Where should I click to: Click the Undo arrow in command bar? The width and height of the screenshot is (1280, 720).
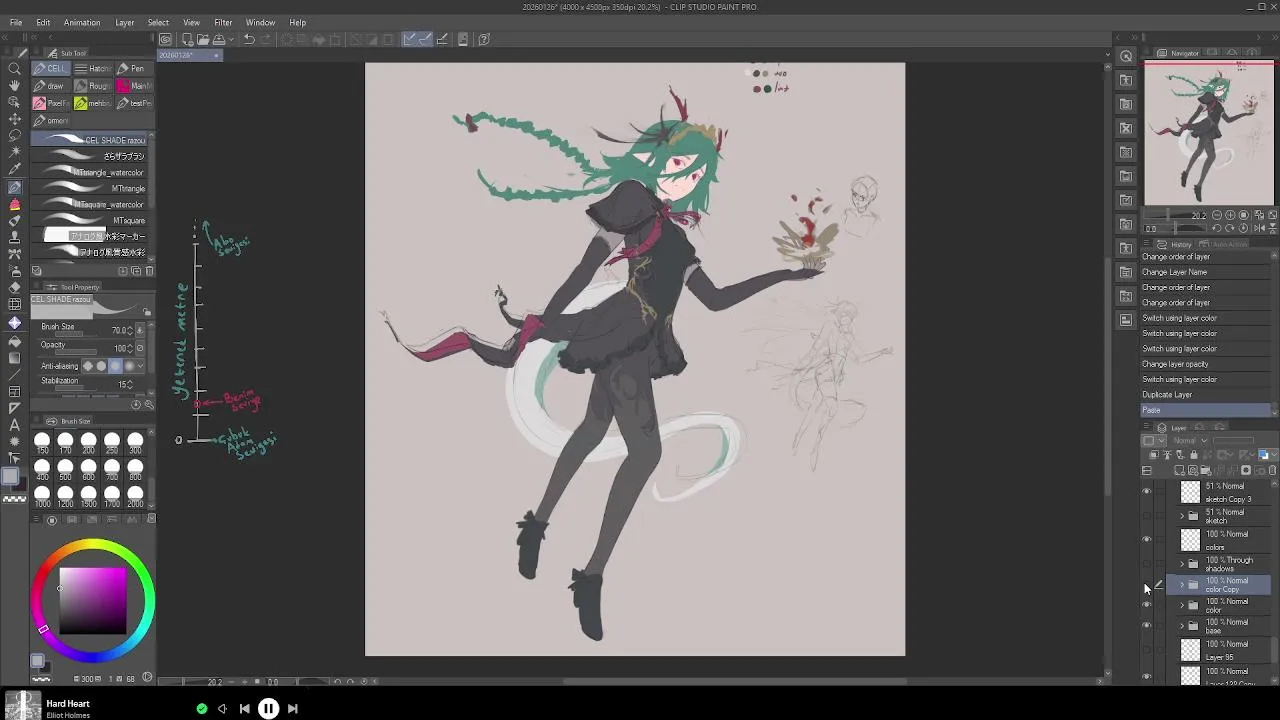(249, 40)
